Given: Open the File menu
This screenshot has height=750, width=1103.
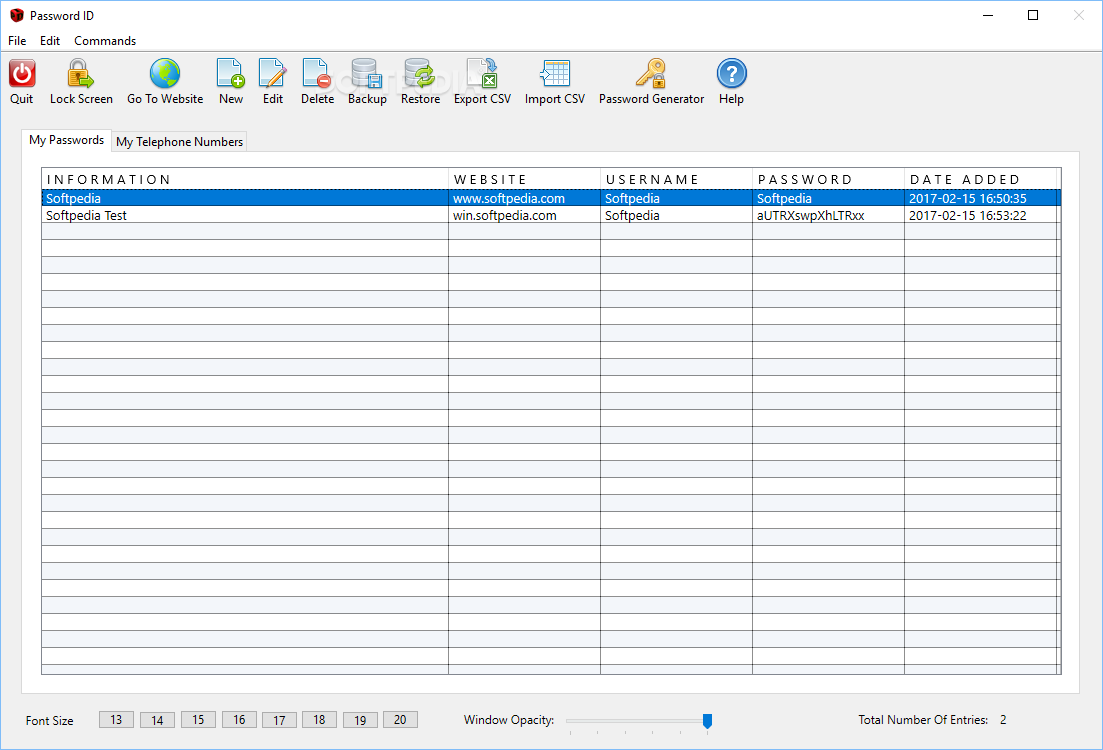Looking at the screenshot, I should (x=17, y=41).
